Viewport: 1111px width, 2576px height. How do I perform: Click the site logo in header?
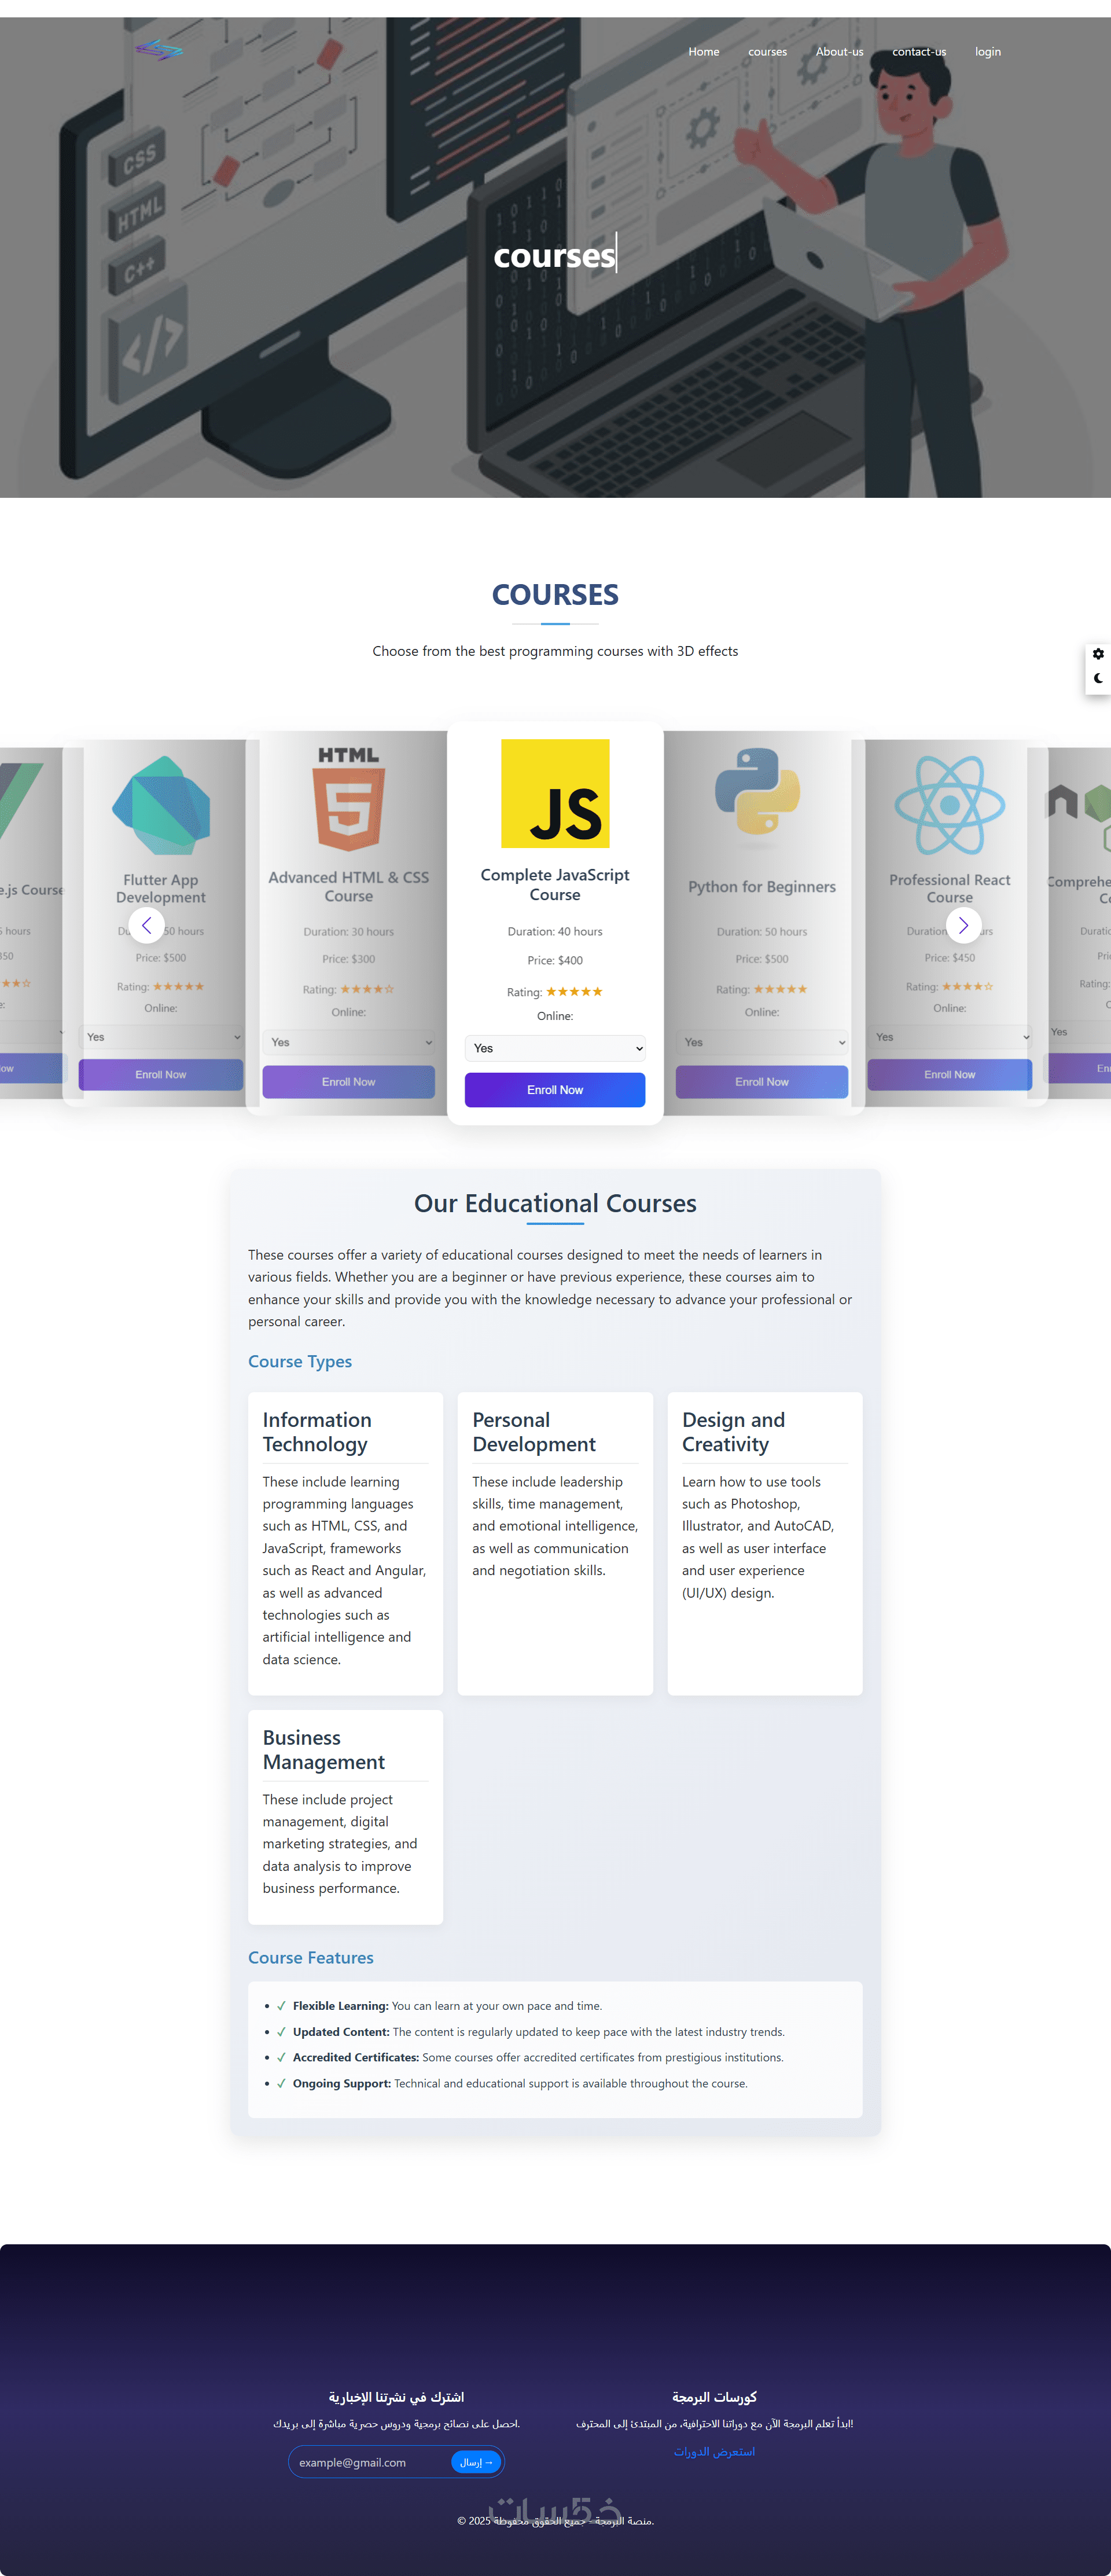pyautogui.click(x=159, y=50)
